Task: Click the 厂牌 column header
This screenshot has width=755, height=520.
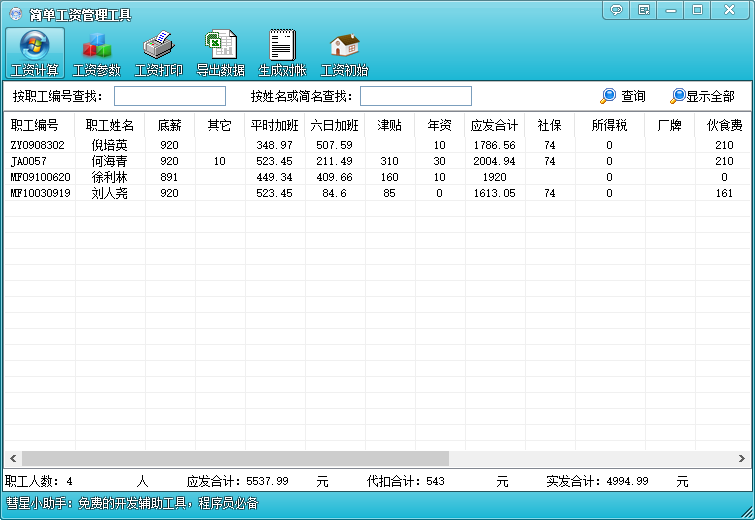Action: 669,125
